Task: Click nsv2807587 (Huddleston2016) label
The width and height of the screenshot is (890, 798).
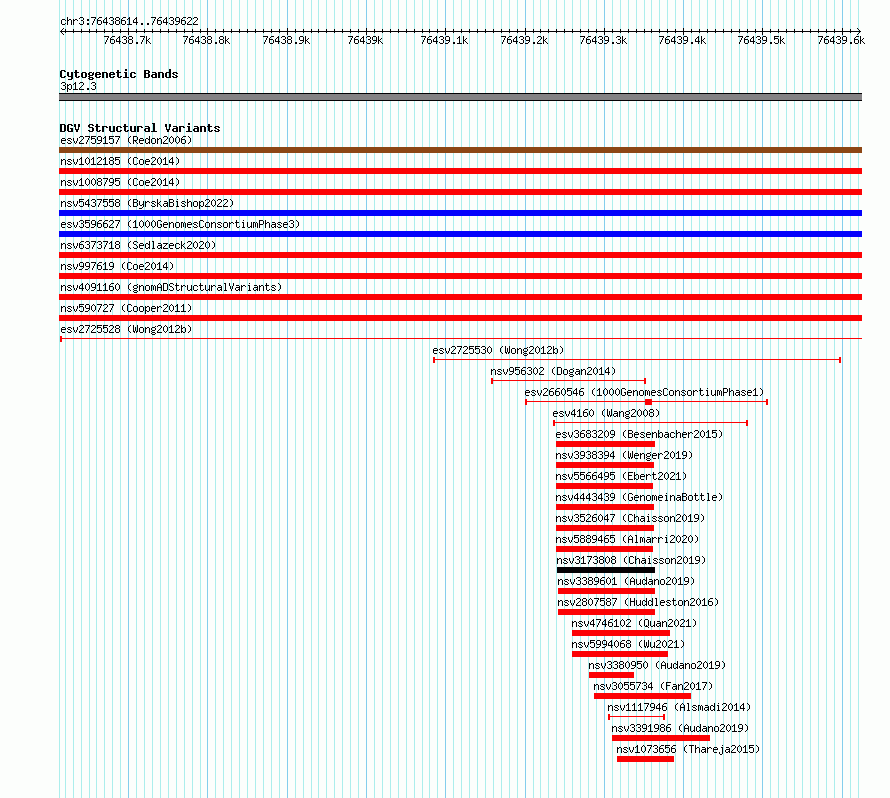Action: pos(638,602)
